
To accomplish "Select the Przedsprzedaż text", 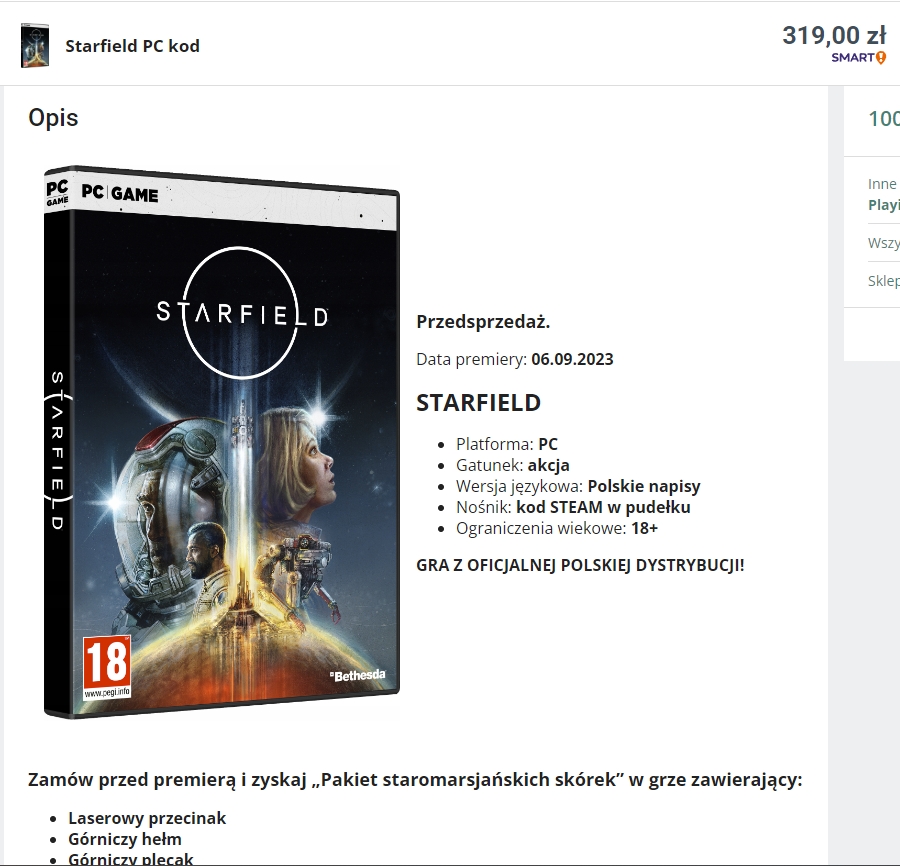I will 483,322.
